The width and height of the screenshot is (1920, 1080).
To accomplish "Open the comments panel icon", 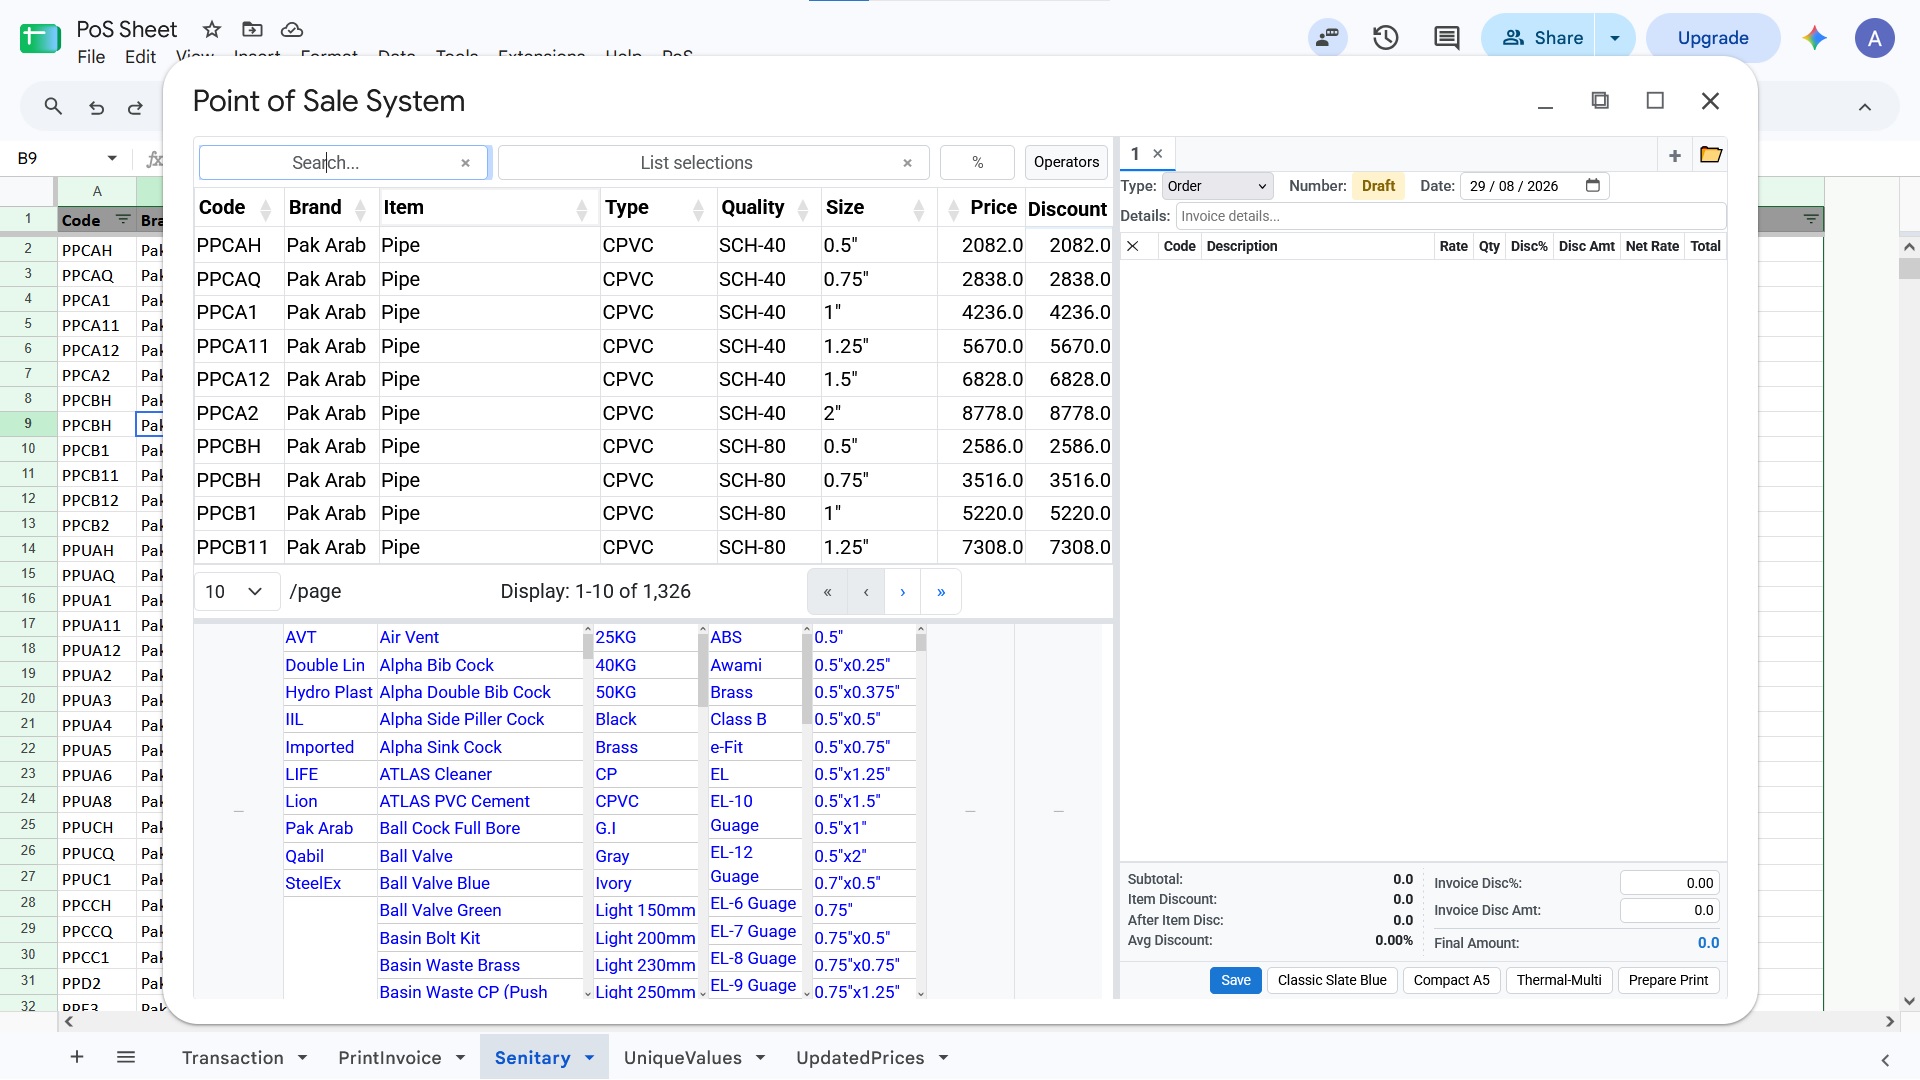I will [1446, 38].
